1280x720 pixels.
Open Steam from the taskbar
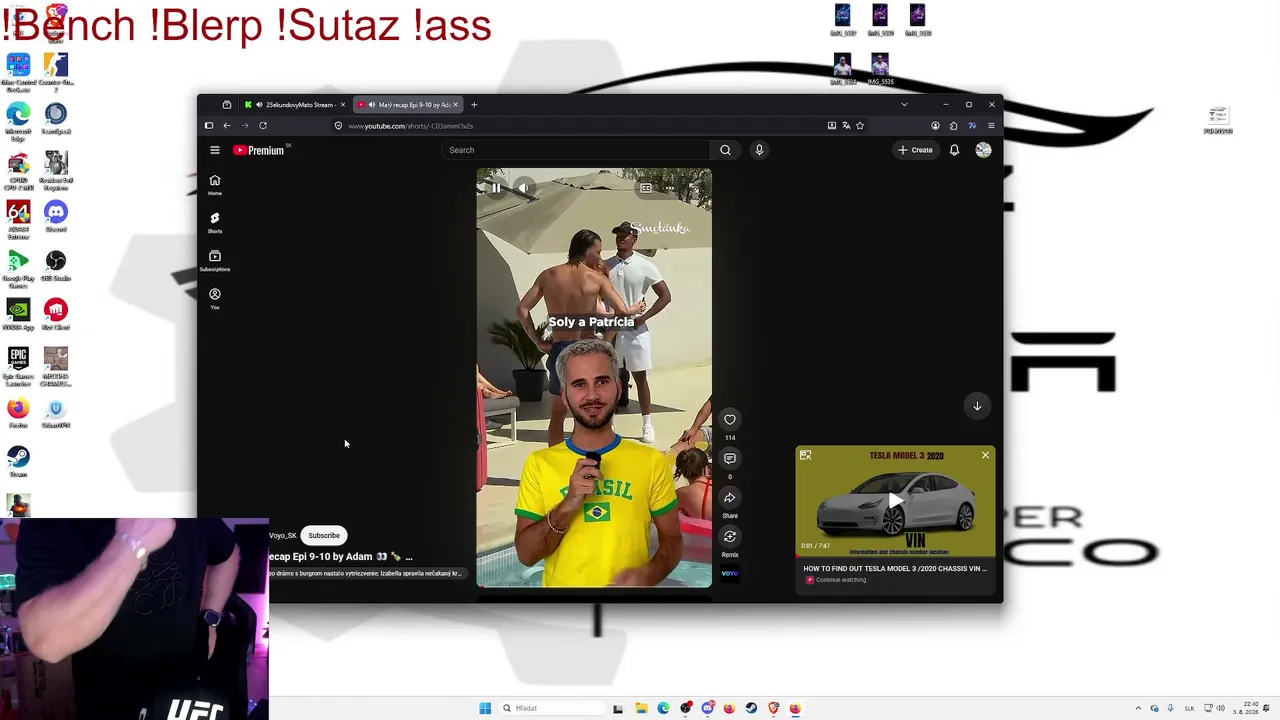click(751, 708)
